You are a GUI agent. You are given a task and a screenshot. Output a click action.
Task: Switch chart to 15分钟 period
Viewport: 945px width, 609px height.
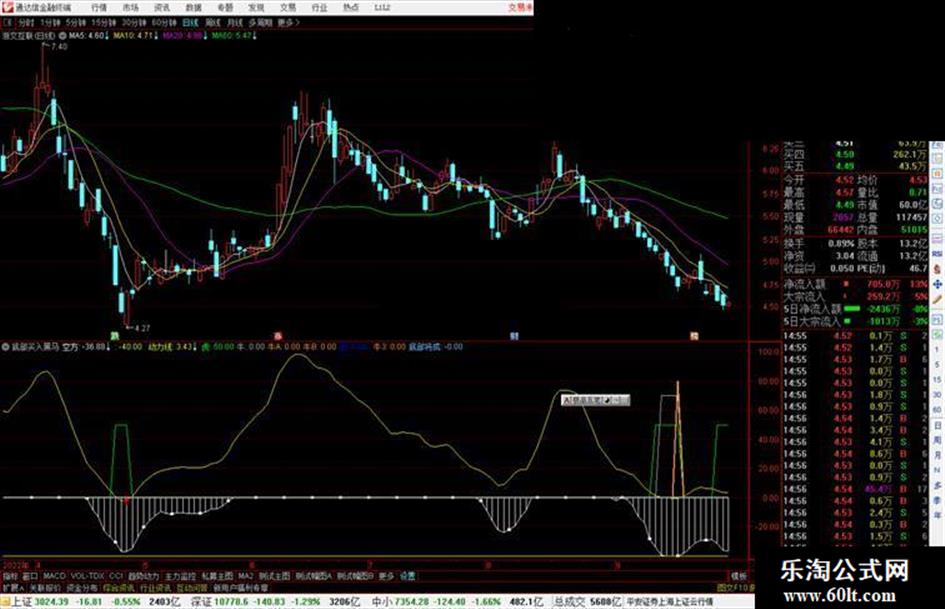[103, 22]
